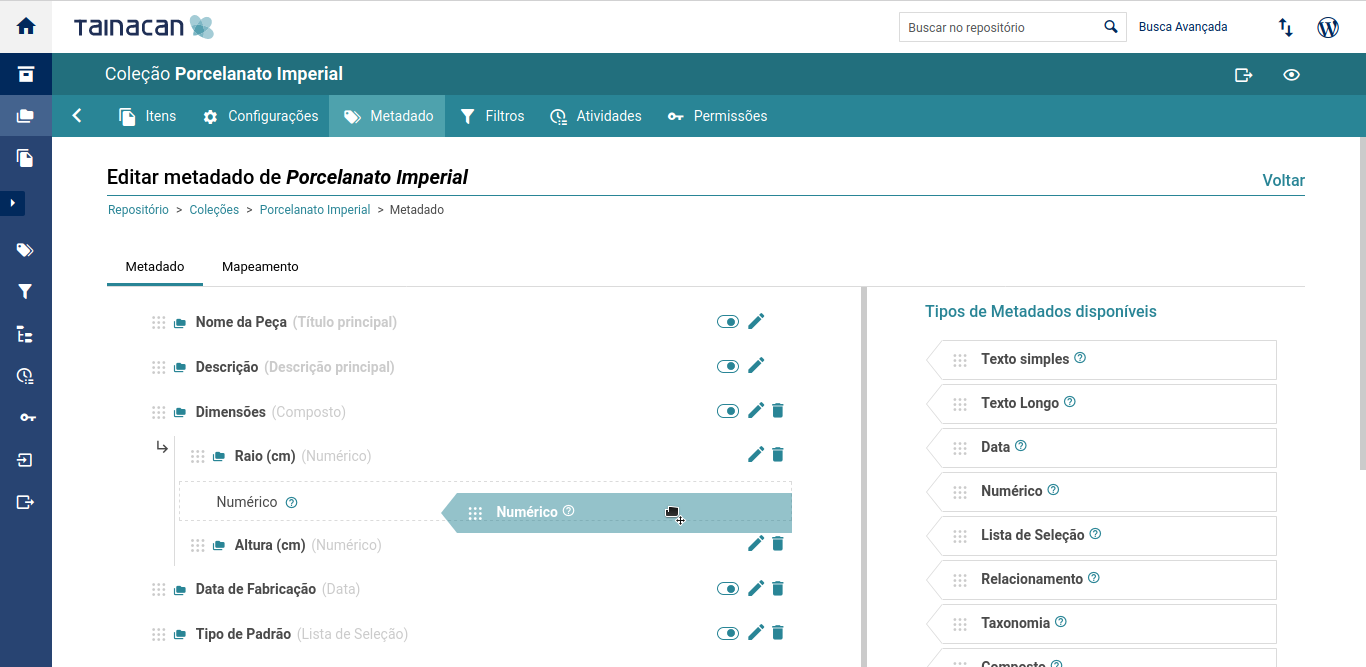Image resolution: width=1366 pixels, height=667 pixels.
Task: Open the Itens tab
Action: (x=147, y=116)
